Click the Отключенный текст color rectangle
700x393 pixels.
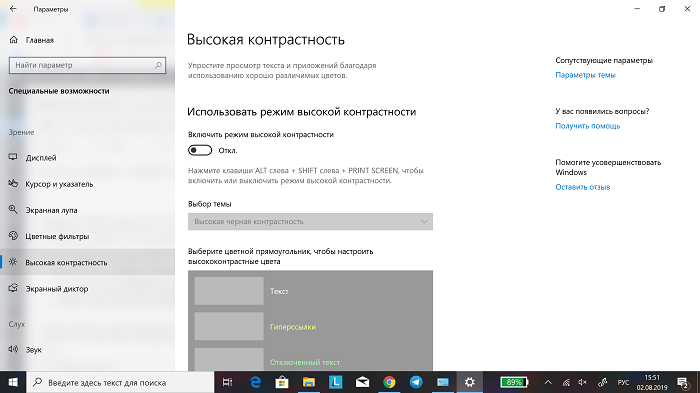click(x=229, y=360)
